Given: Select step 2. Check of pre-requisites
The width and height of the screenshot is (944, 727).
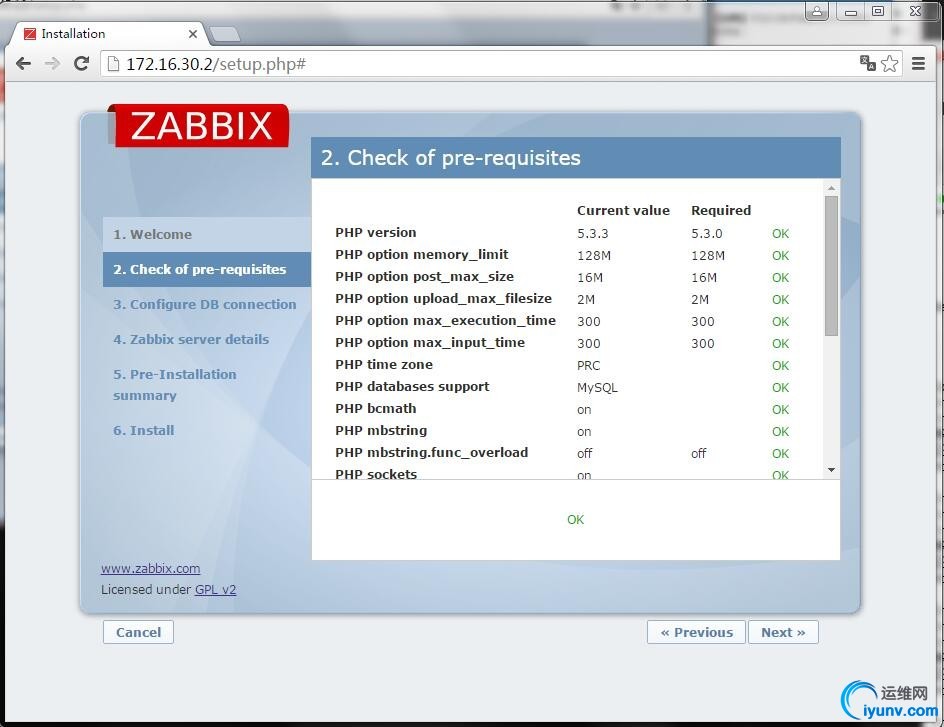Looking at the screenshot, I should [207, 270].
